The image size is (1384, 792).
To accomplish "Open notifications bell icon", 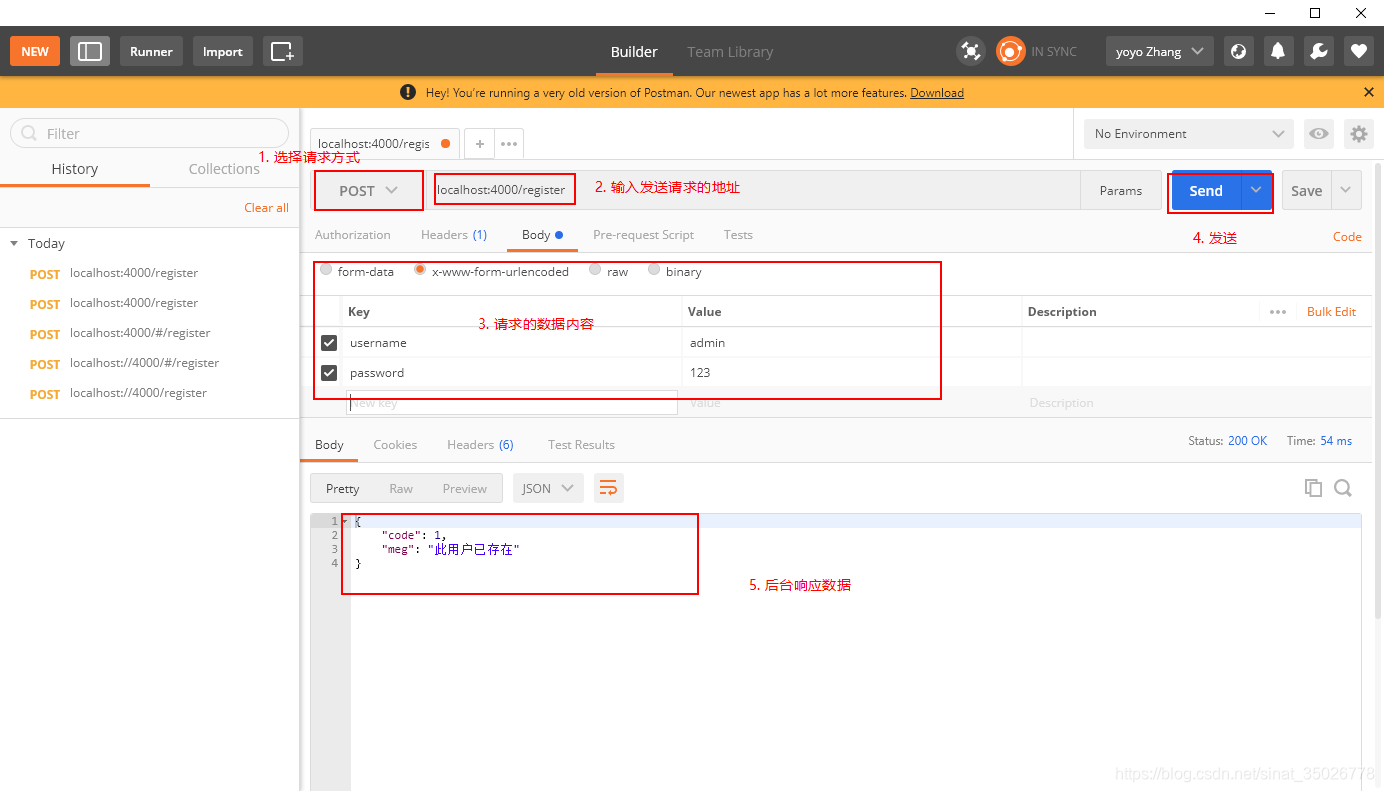I will tap(1278, 51).
